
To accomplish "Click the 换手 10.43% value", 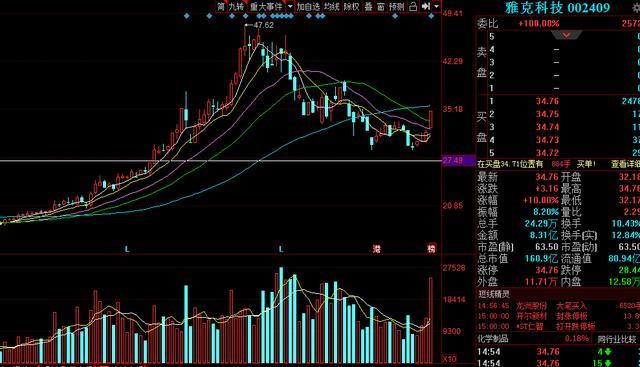I will (x=626, y=224).
